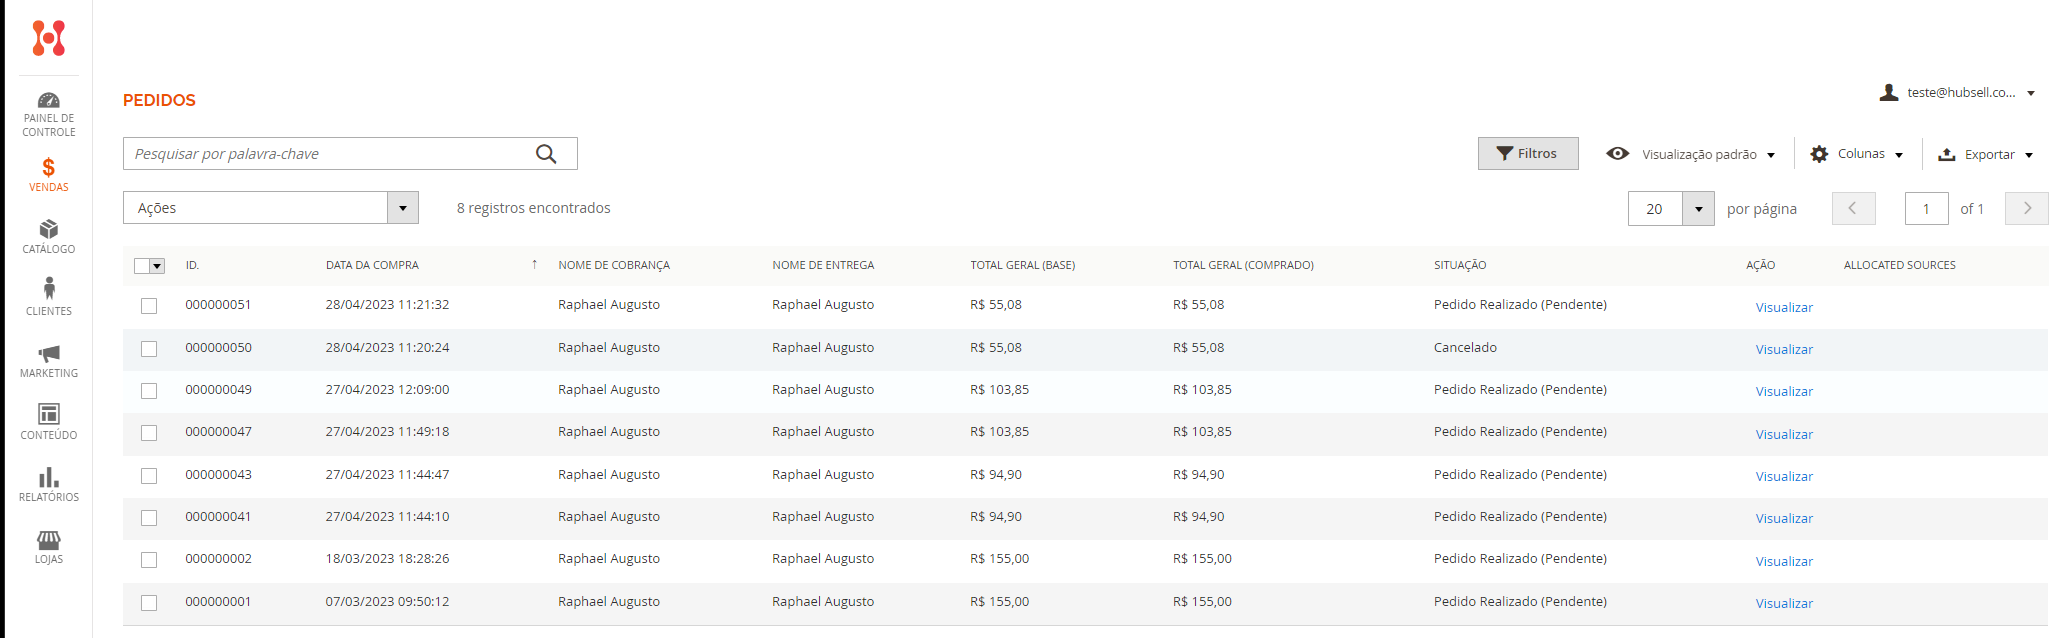Click the Filtros button
The height and width of the screenshot is (638, 2064).
coord(1527,154)
